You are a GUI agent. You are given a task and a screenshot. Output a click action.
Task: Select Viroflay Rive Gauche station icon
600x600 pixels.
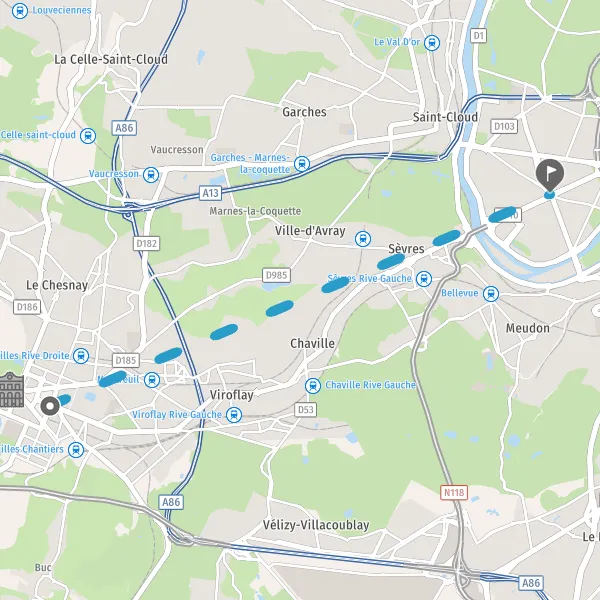[x=234, y=415]
